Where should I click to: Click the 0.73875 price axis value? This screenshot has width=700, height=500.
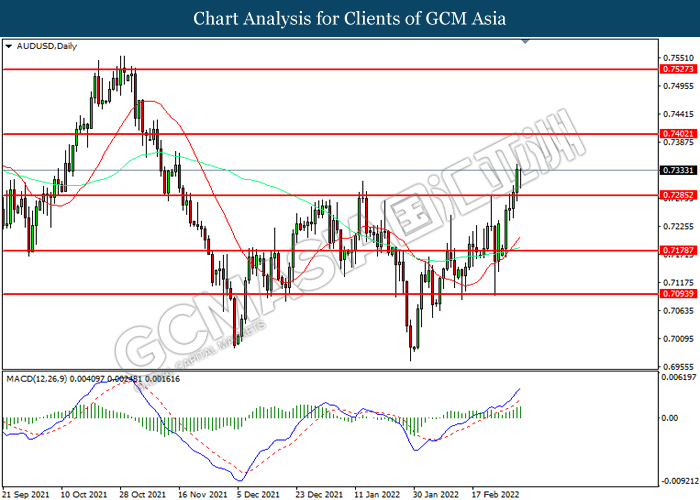coord(679,142)
